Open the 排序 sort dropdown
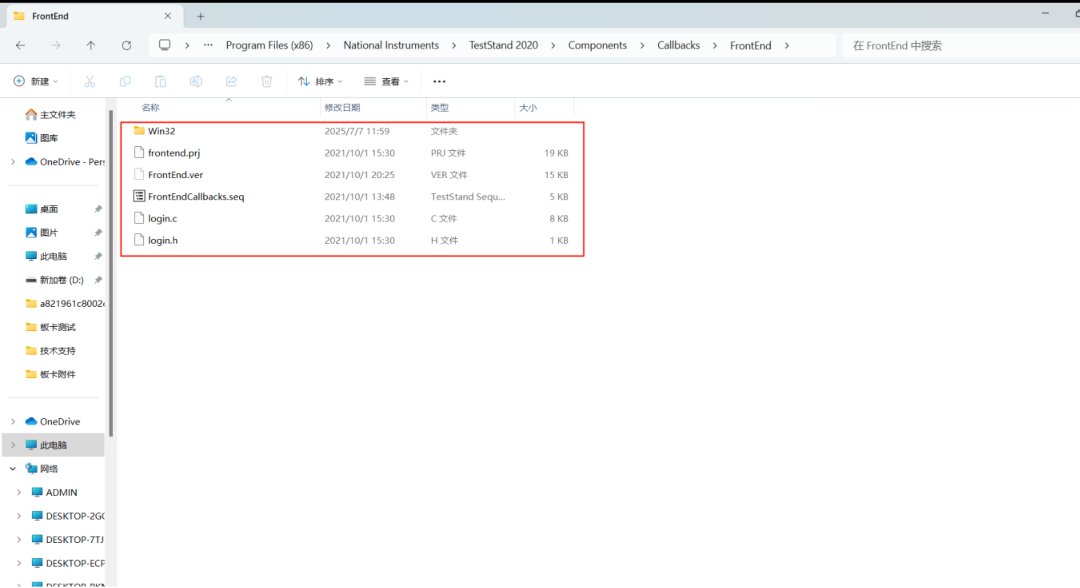 tap(320, 81)
